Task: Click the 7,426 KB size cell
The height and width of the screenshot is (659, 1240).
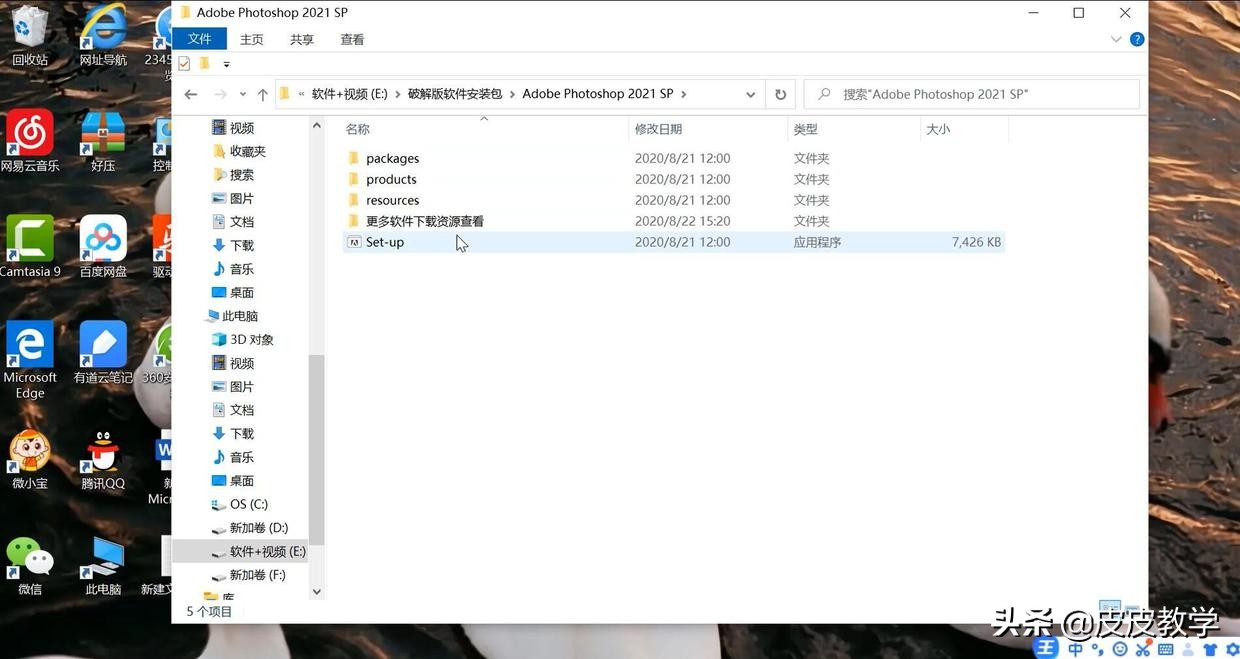Action: pyautogui.click(x=976, y=242)
